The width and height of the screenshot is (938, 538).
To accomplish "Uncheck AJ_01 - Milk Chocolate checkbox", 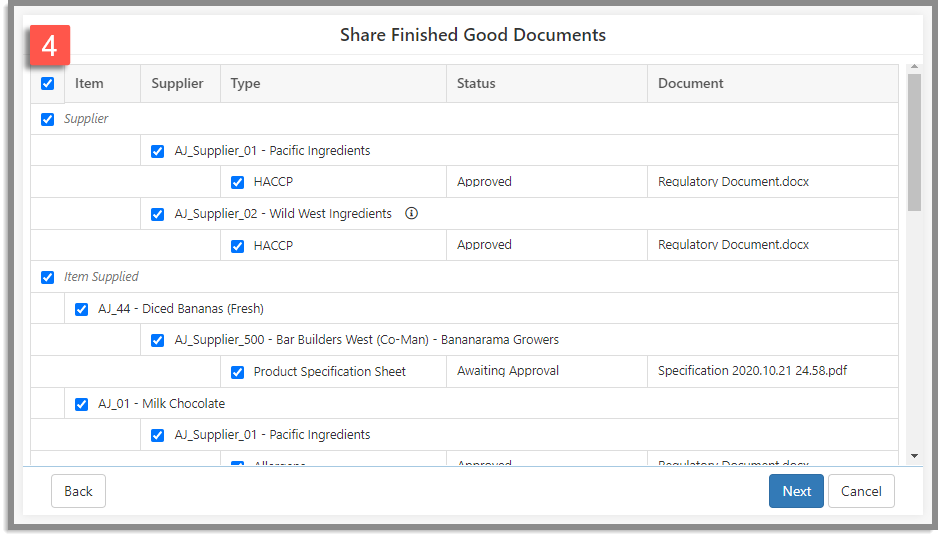I will pyautogui.click(x=81, y=404).
